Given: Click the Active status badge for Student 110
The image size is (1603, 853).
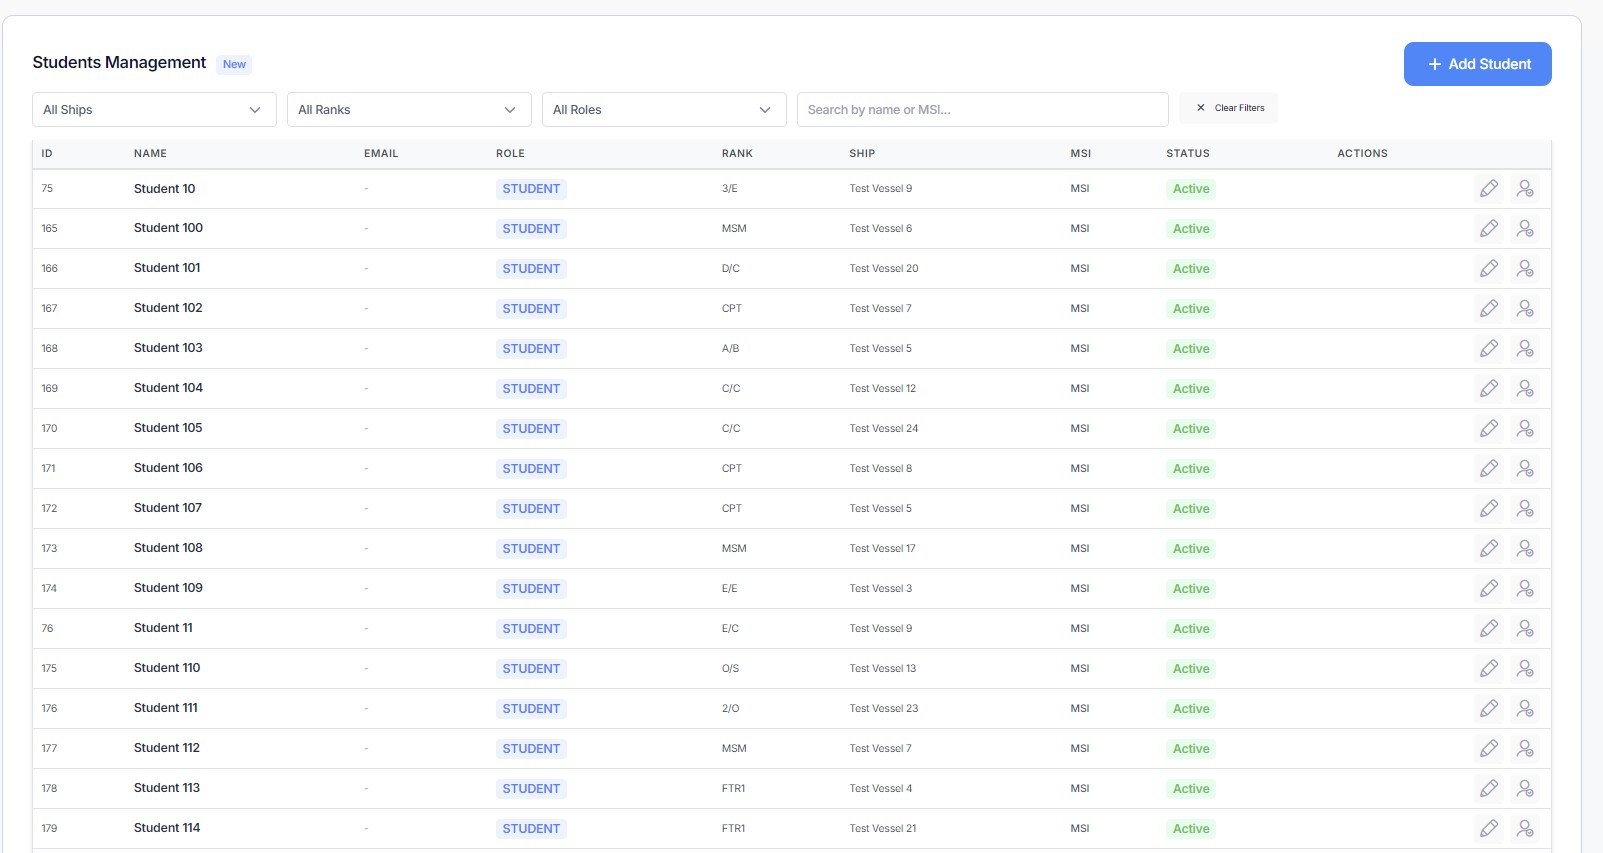Looking at the screenshot, I should pos(1190,669).
